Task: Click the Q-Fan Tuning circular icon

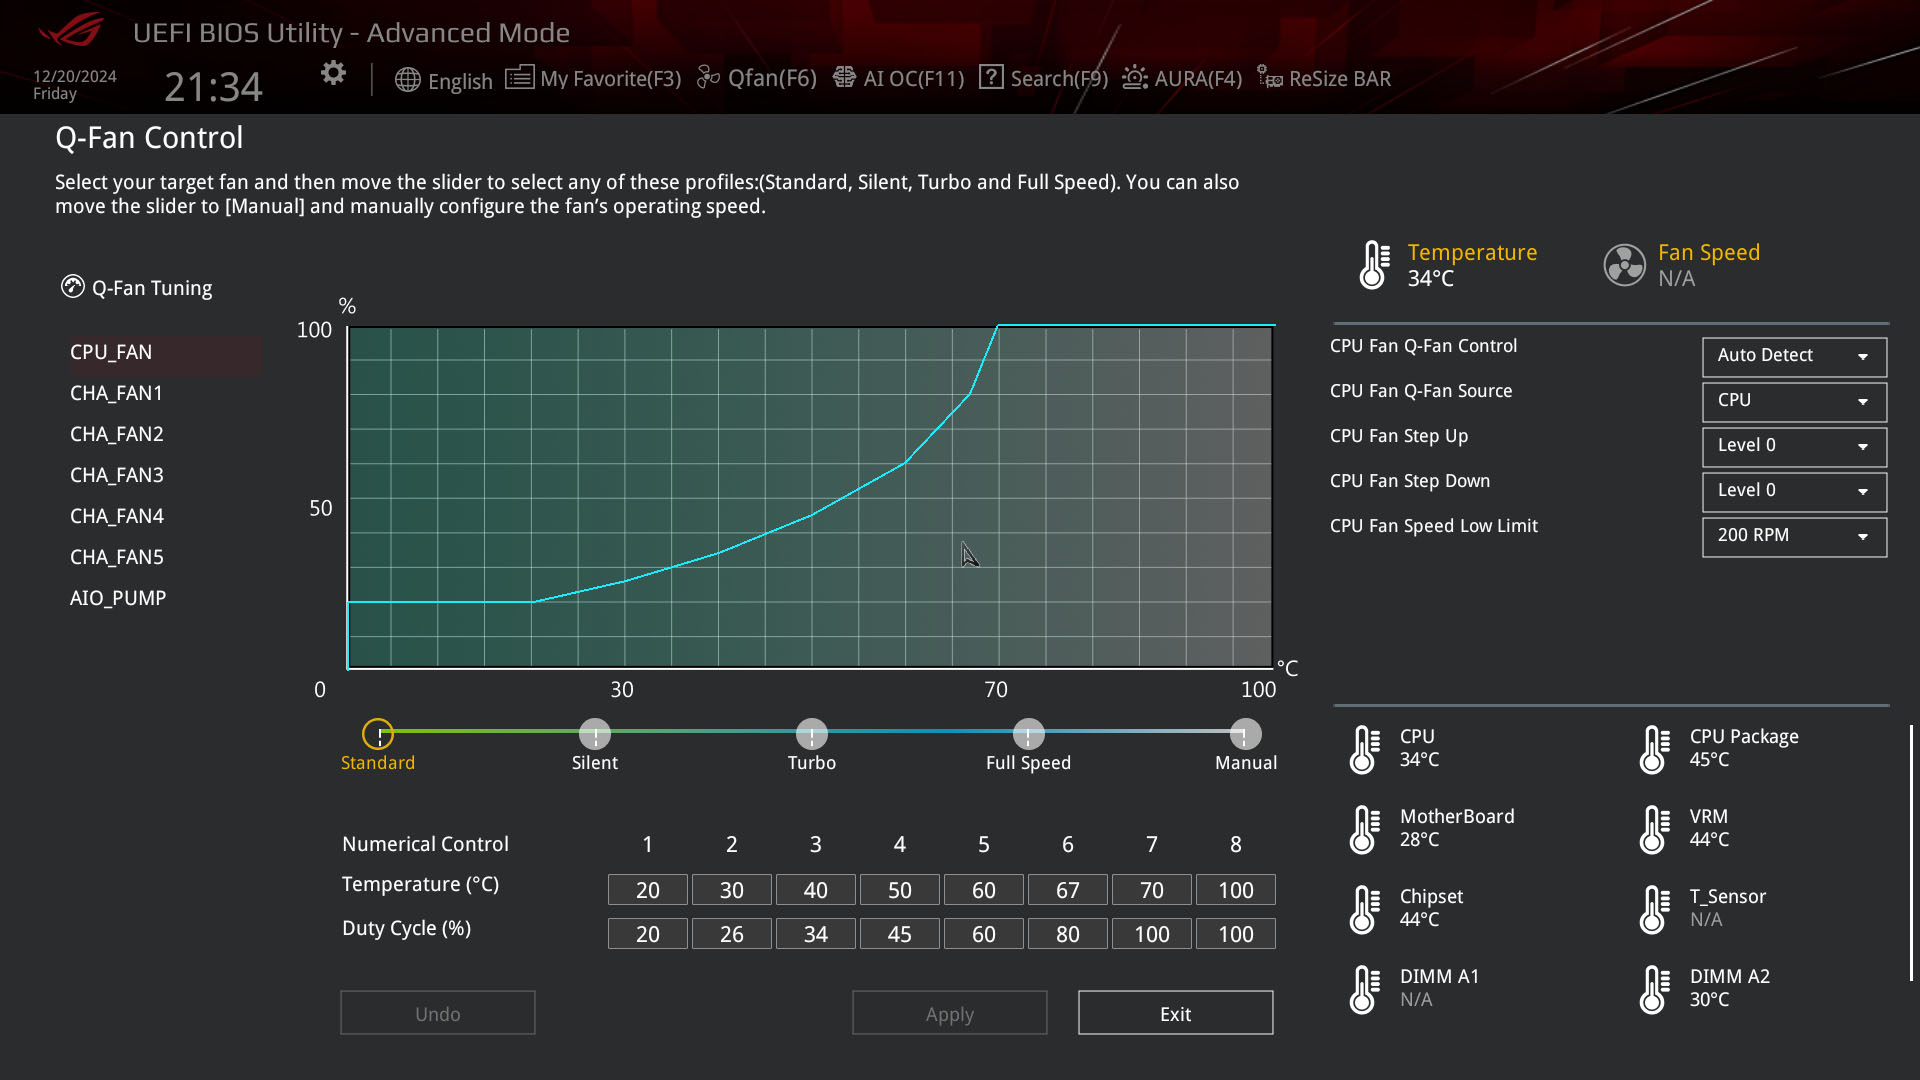Action: pos(72,287)
